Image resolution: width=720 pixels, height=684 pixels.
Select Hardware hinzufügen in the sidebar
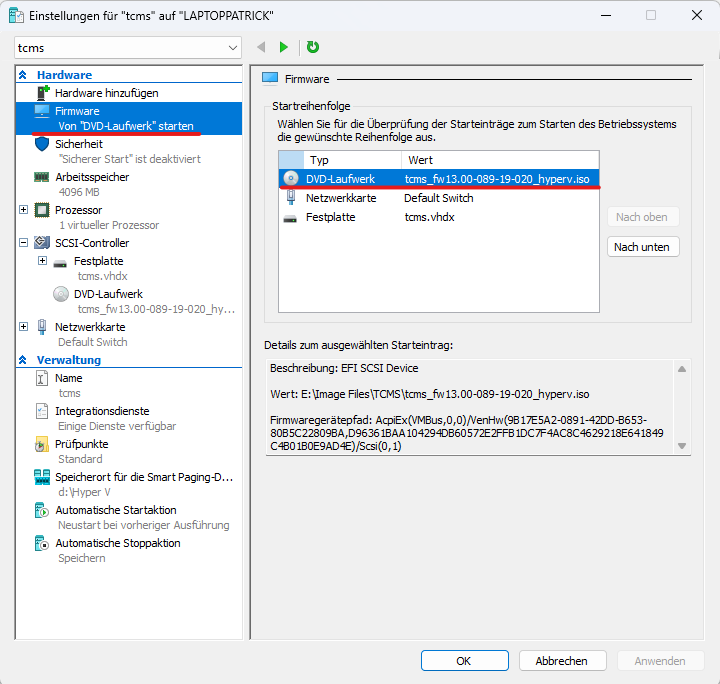(x=106, y=93)
